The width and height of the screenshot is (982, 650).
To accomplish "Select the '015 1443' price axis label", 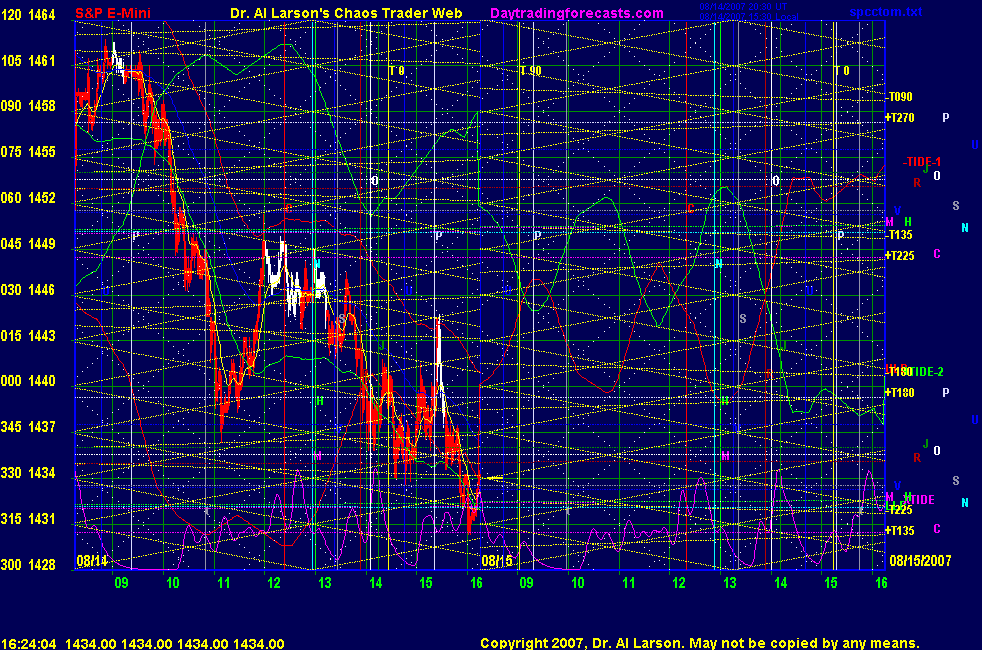I will coord(28,336).
